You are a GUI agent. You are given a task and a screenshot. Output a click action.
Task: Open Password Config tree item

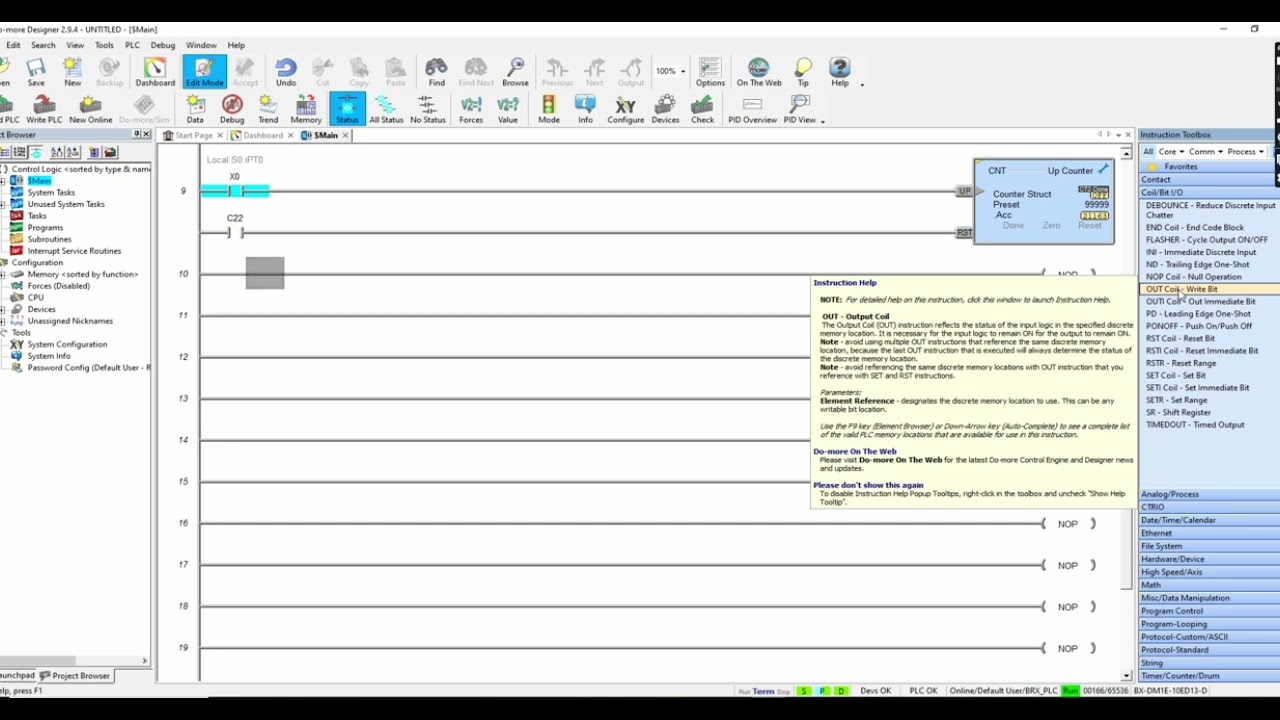89,367
